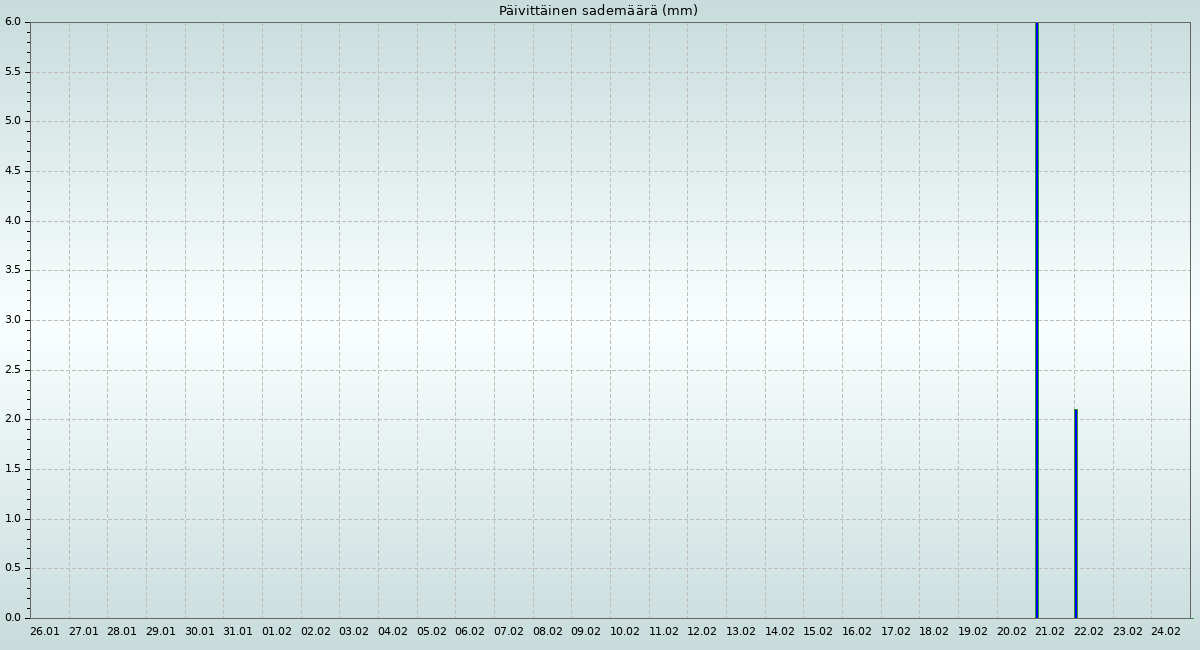Click the short 2.1 mm rainfall bar
The image size is (1200, 650).
pos(1075,513)
